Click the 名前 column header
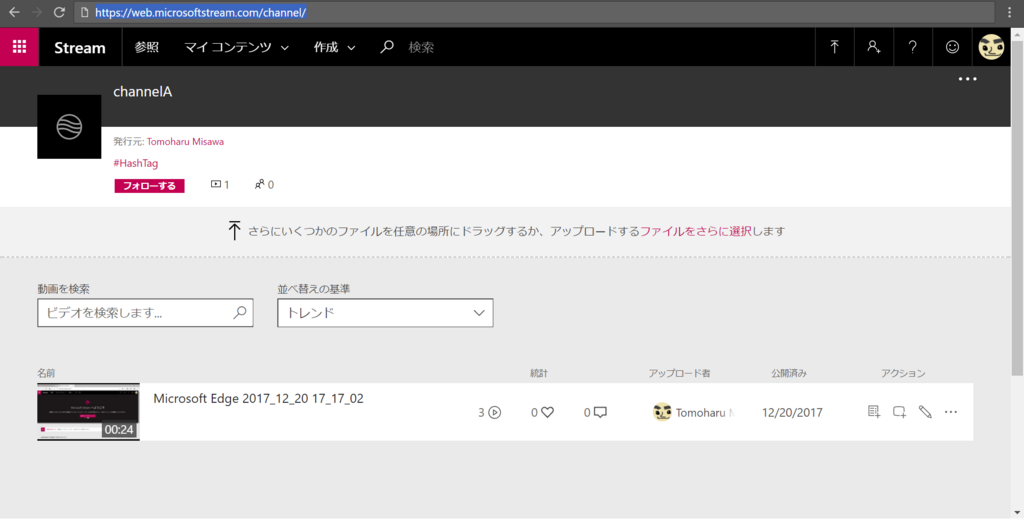This screenshot has width=1024, height=519. click(46, 373)
